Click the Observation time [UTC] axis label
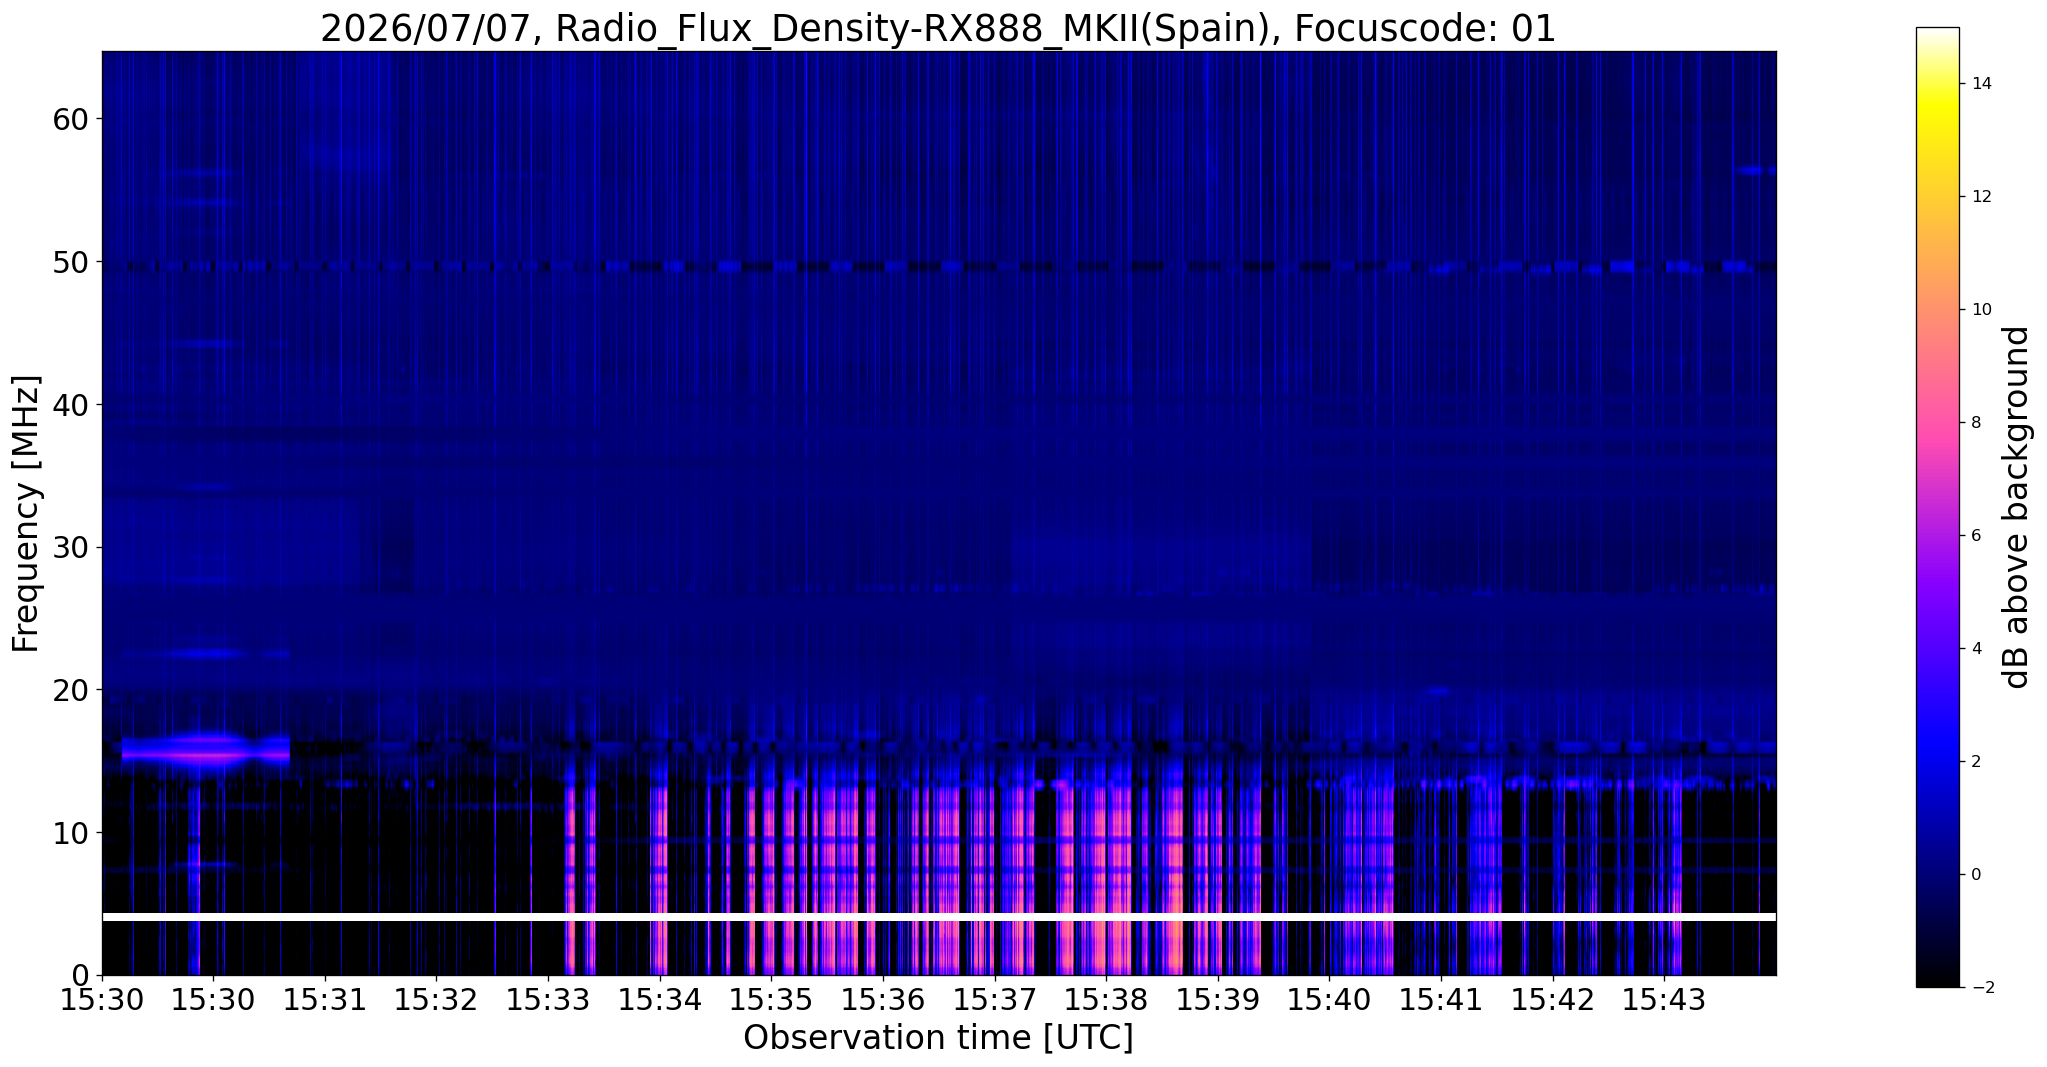 (x=938, y=1038)
